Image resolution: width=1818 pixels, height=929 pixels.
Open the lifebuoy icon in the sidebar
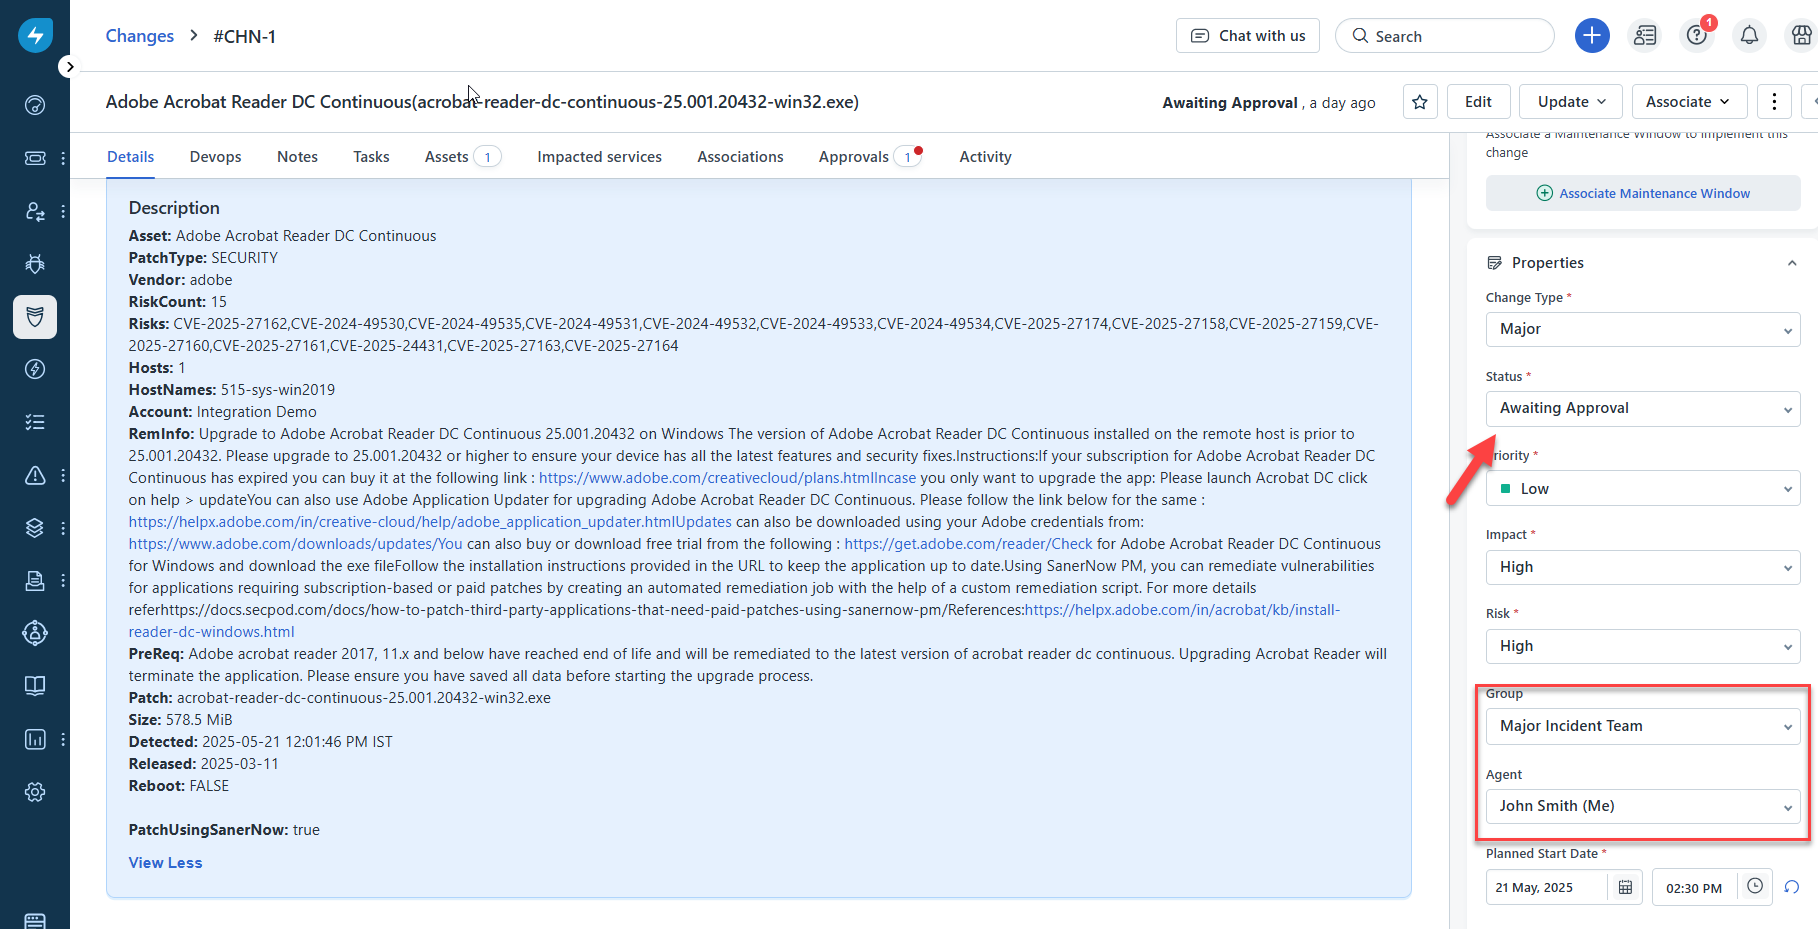click(35, 633)
